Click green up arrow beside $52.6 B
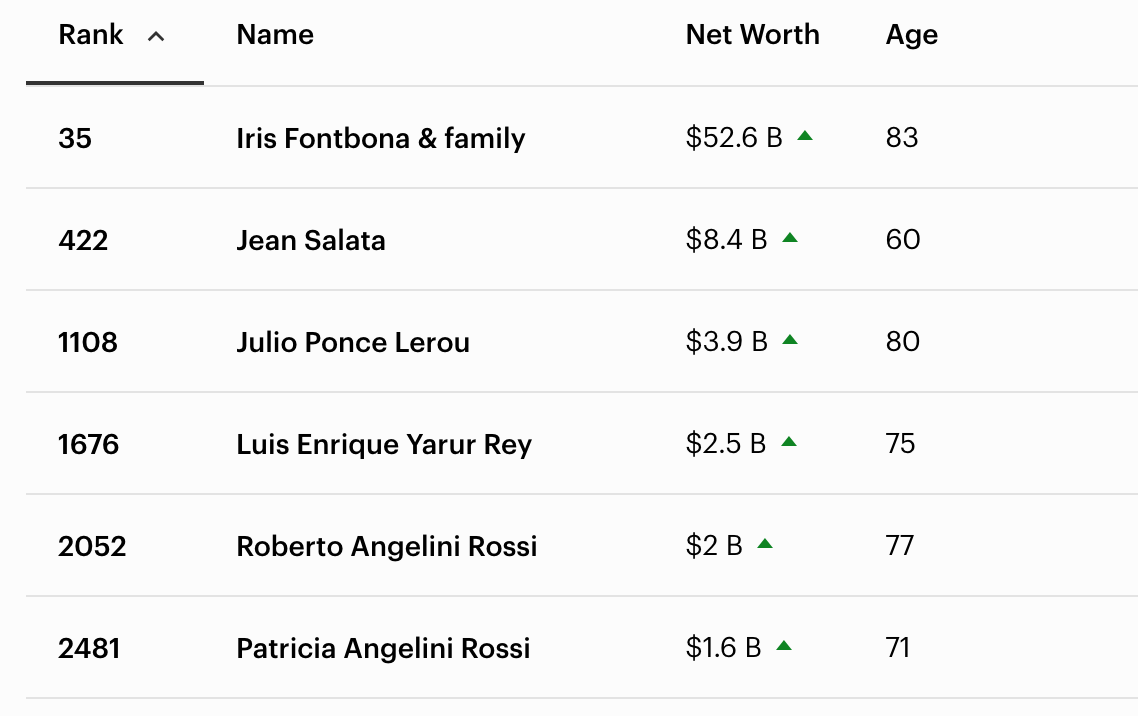1138x716 pixels. pyautogui.click(x=805, y=136)
